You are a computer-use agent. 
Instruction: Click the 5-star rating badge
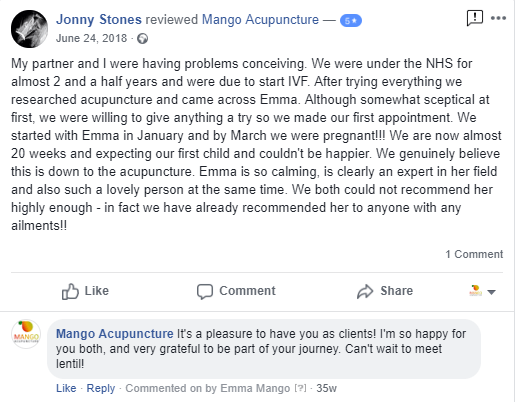coord(351,21)
